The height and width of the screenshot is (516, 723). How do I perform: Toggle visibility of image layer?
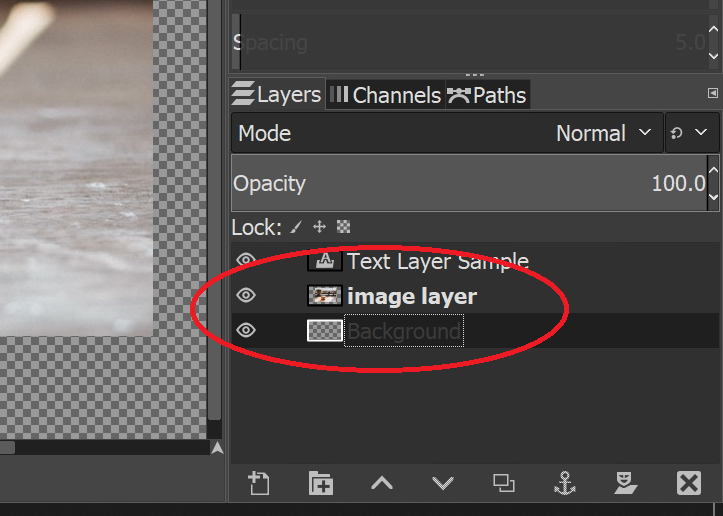246,296
